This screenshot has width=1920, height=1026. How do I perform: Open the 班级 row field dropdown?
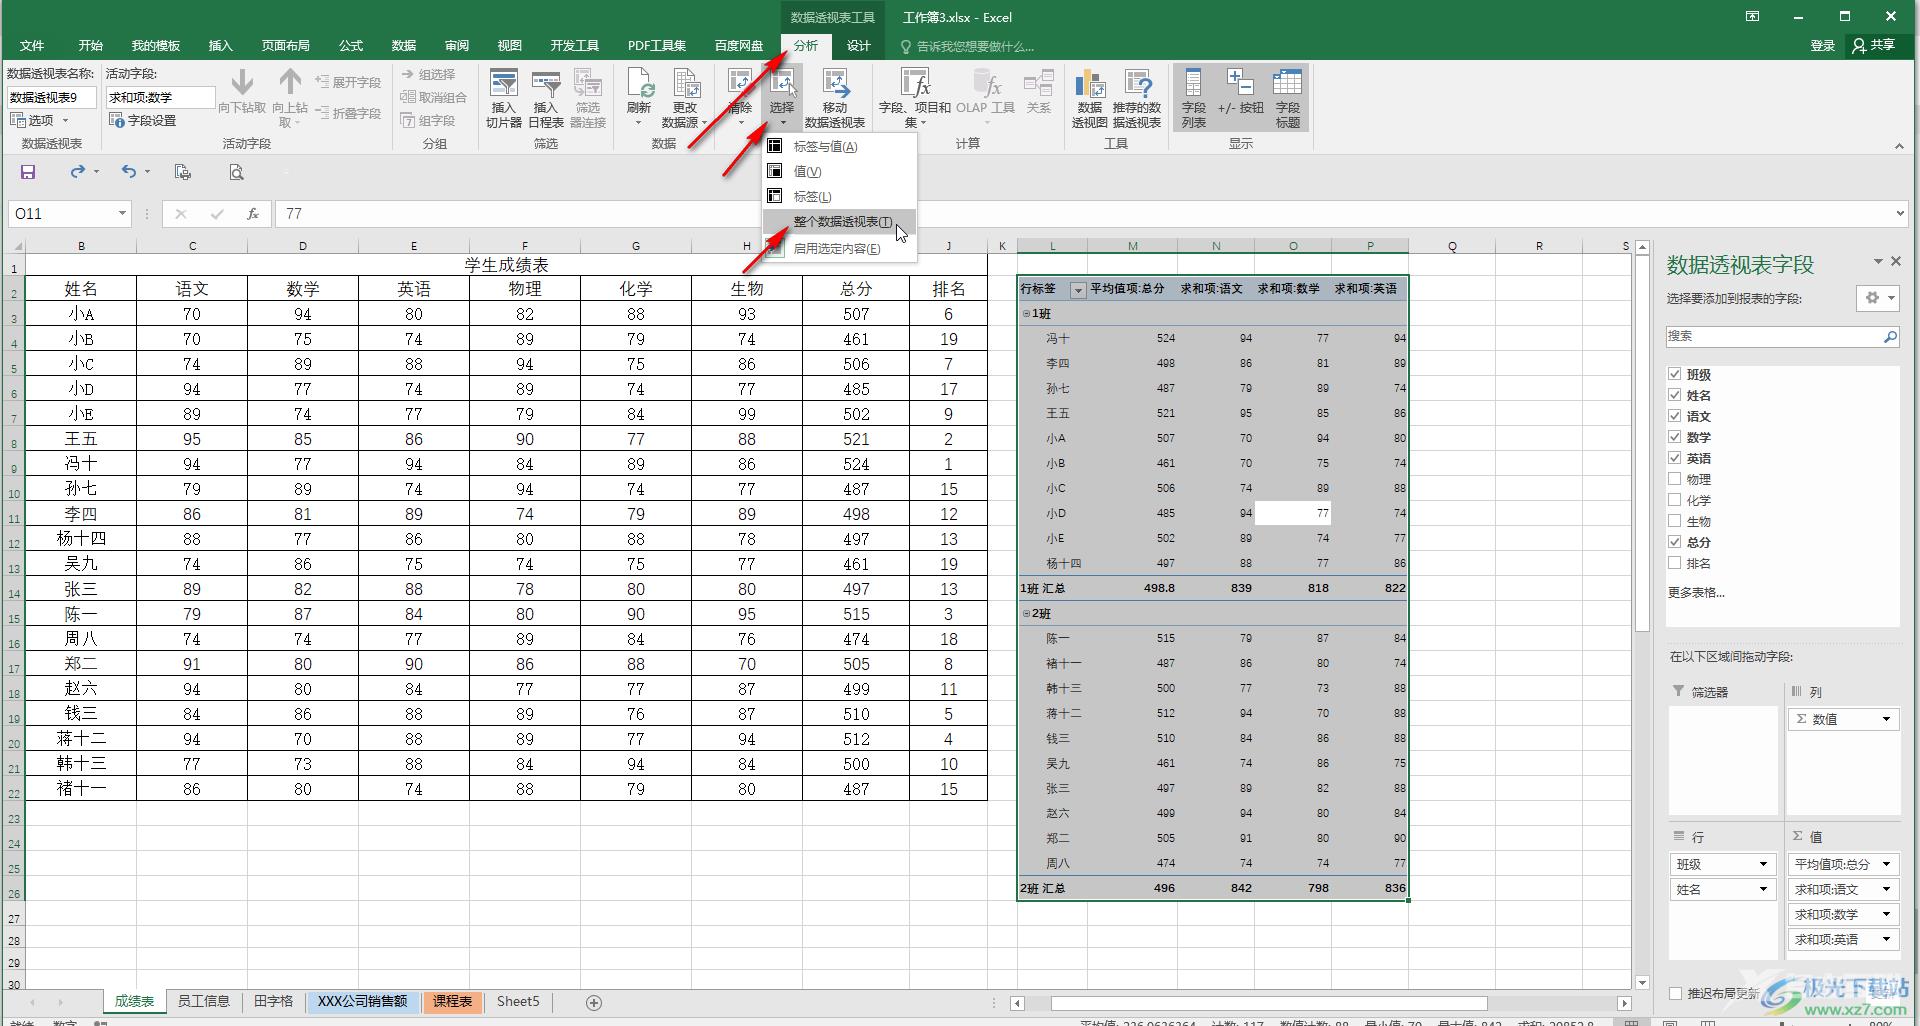point(1764,865)
